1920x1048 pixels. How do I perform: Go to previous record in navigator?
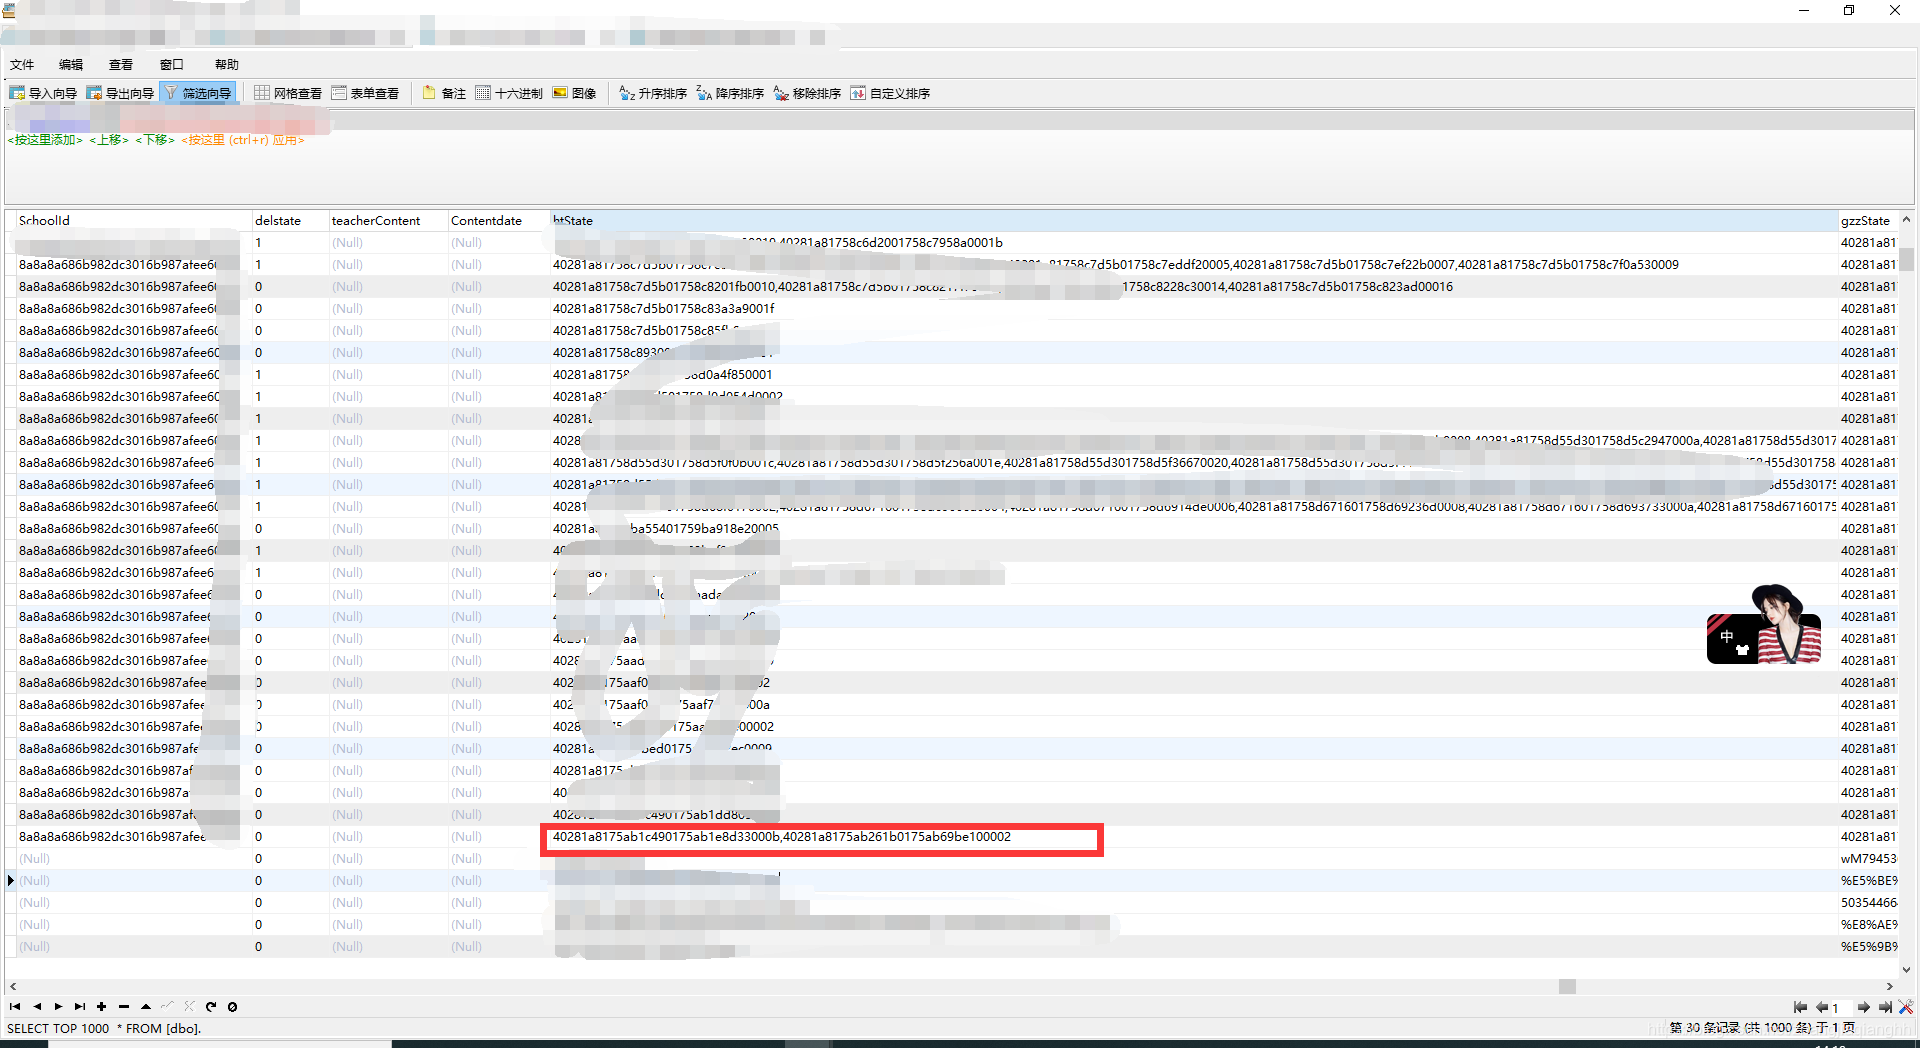[x=37, y=1007]
